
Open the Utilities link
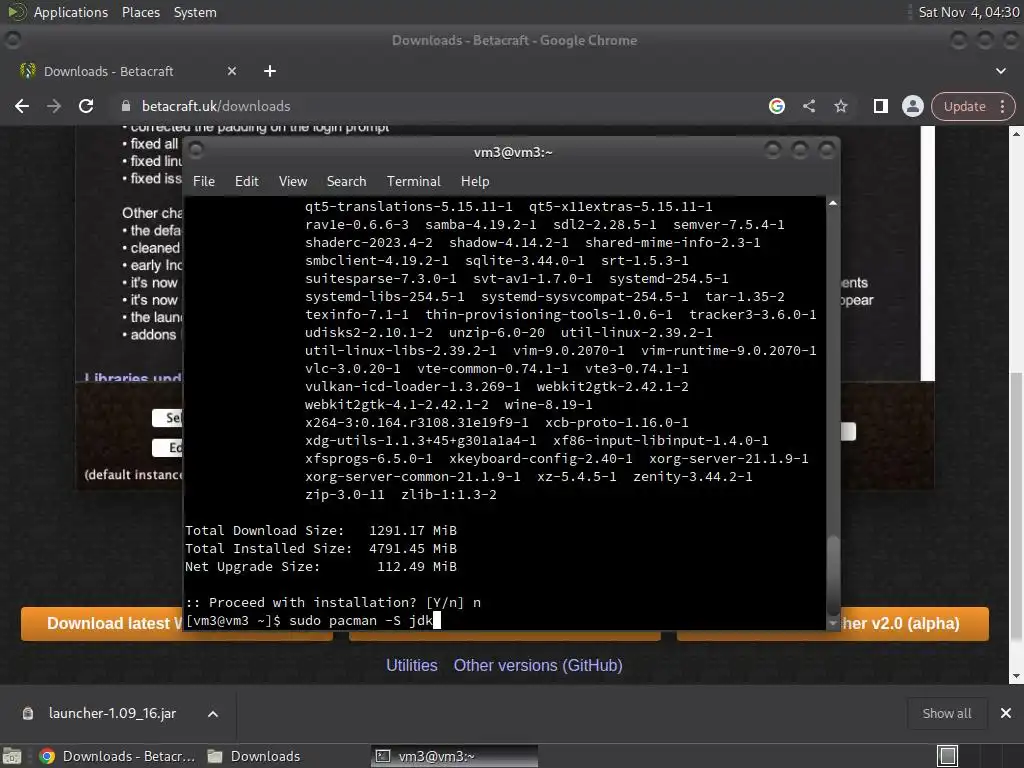(411, 665)
